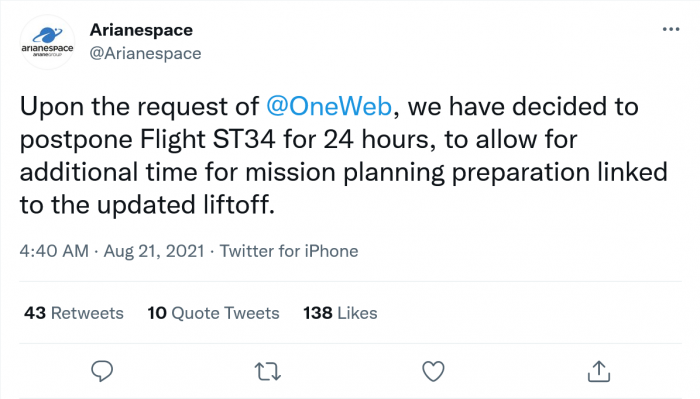View the 10 Quote Tweets list
Image resolution: width=700 pixels, height=399 pixels.
click(x=213, y=313)
